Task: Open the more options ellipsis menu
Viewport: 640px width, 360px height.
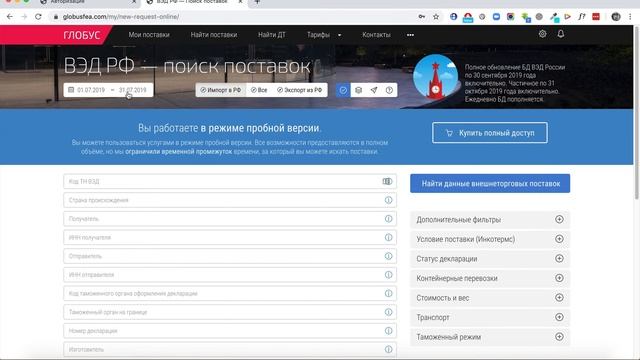Action: click(410, 35)
